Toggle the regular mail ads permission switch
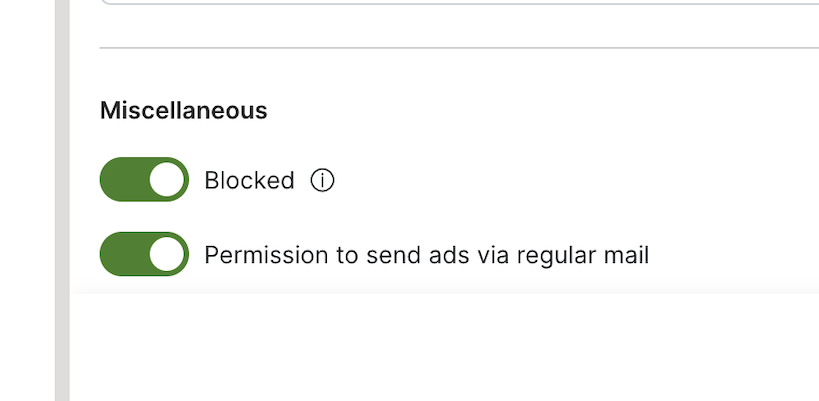 [x=144, y=255]
